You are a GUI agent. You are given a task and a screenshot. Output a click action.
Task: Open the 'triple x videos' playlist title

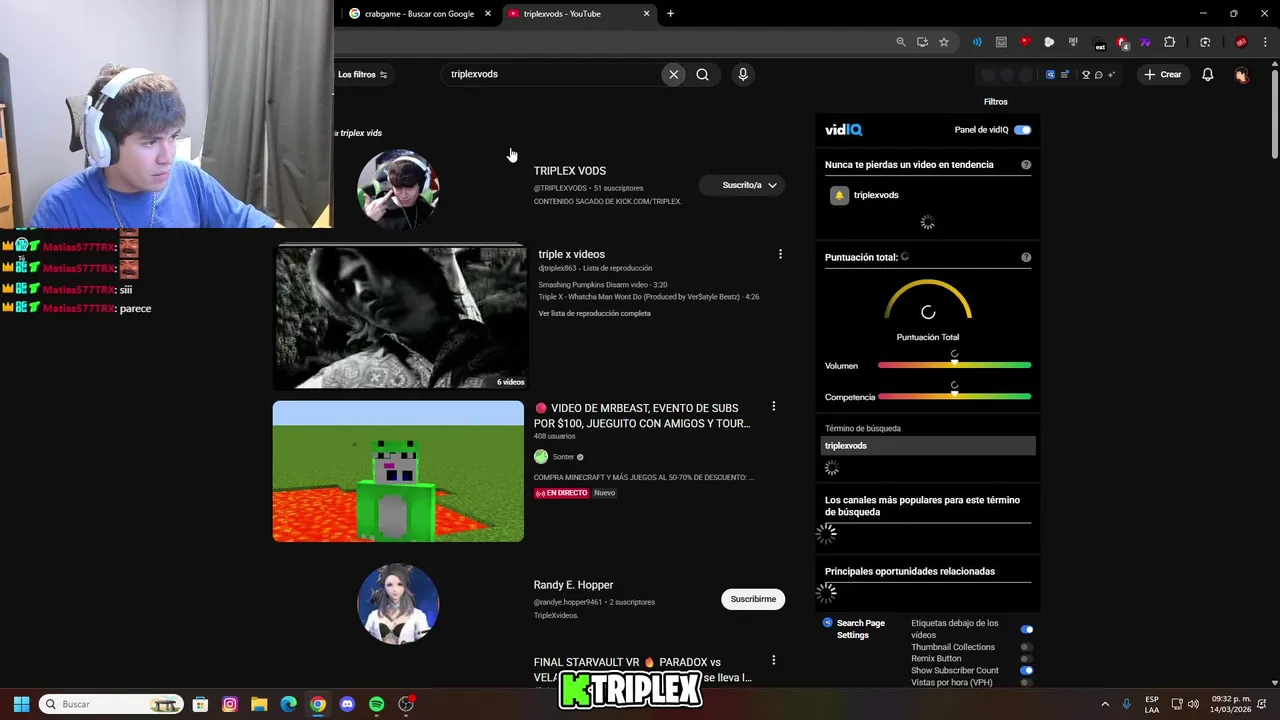coord(571,254)
